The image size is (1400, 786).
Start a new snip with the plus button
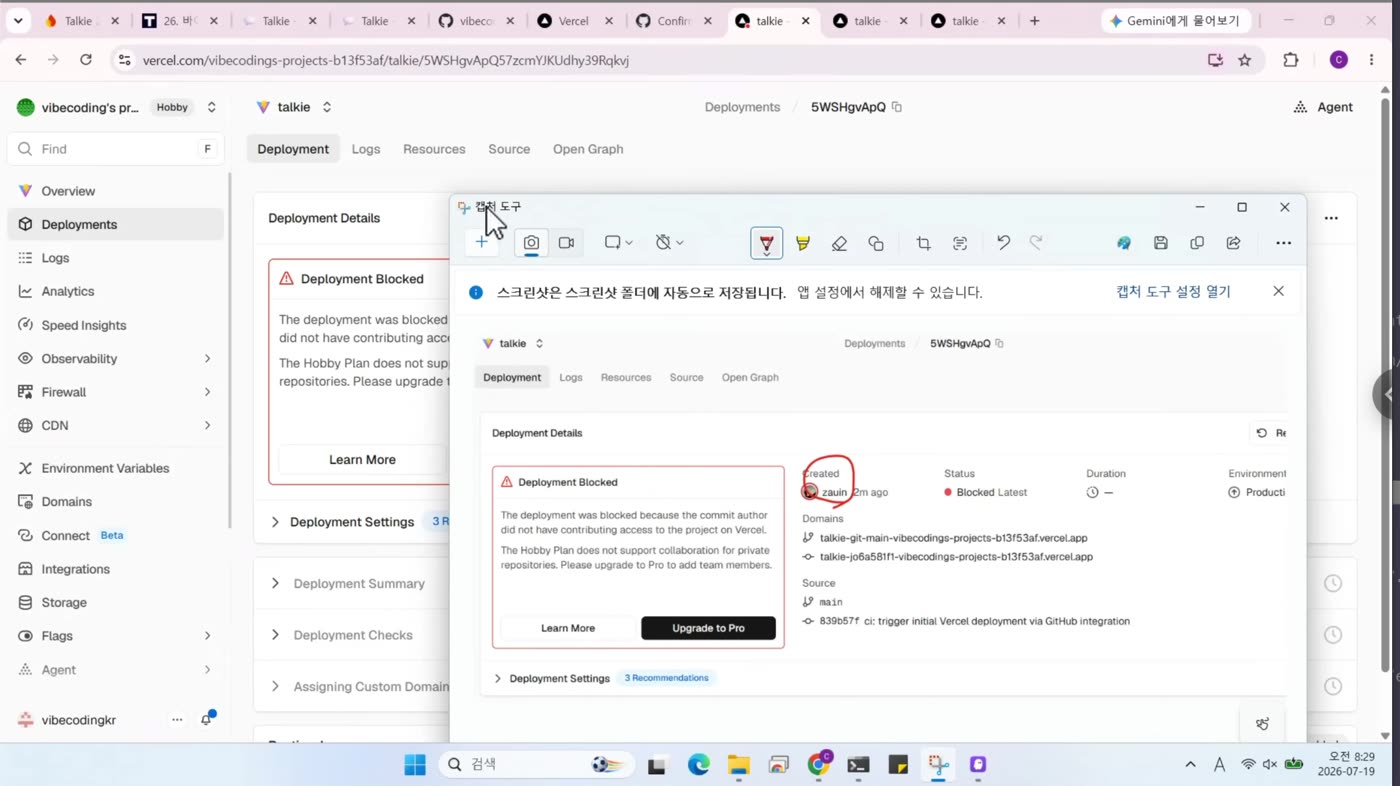pyautogui.click(x=482, y=242)
